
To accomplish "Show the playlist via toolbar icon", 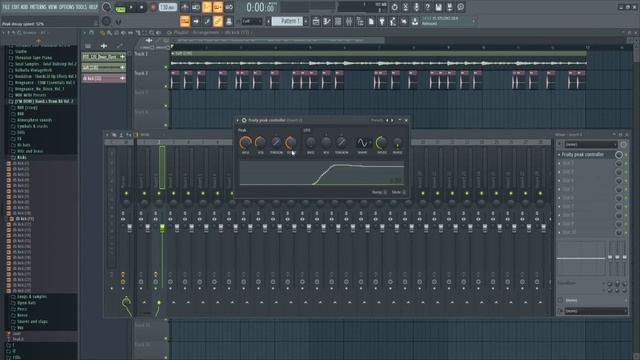I will point(316,21).
